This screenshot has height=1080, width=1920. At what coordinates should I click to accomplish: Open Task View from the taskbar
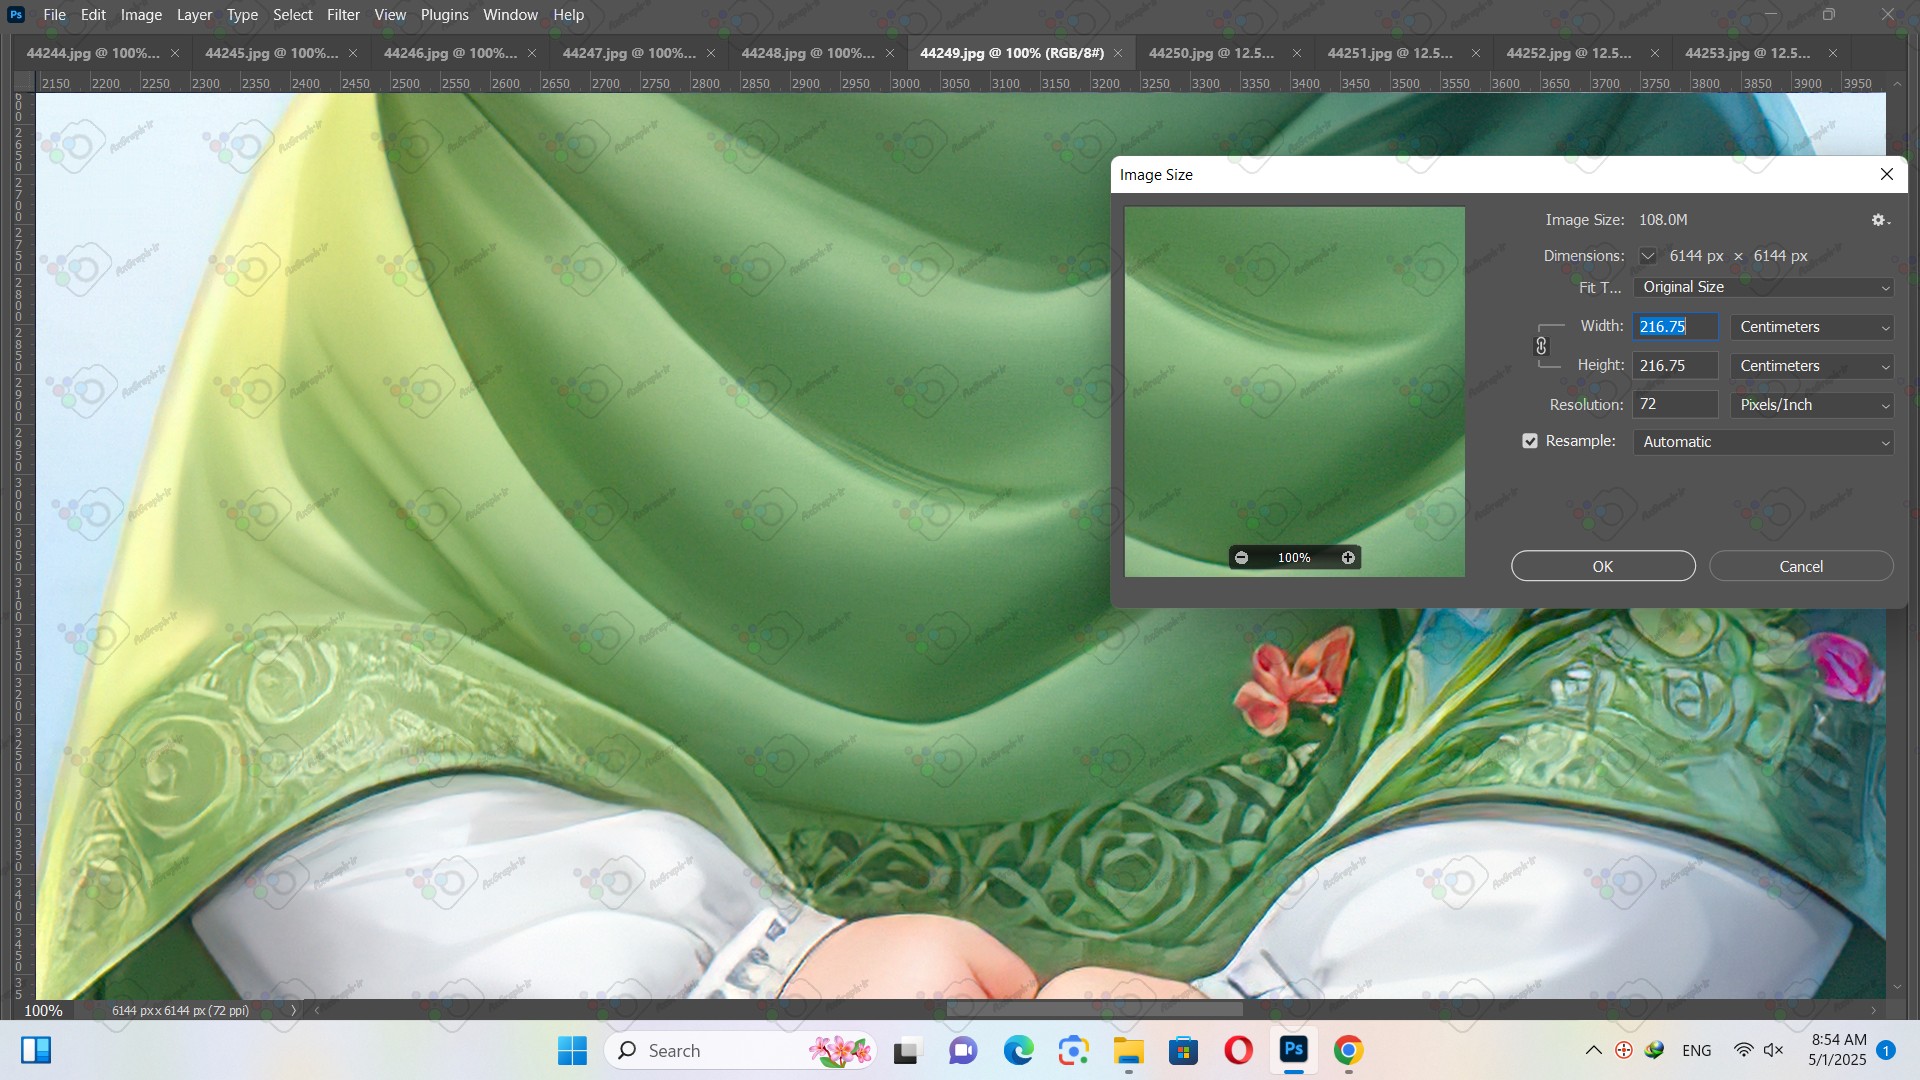pos(906,1051)
